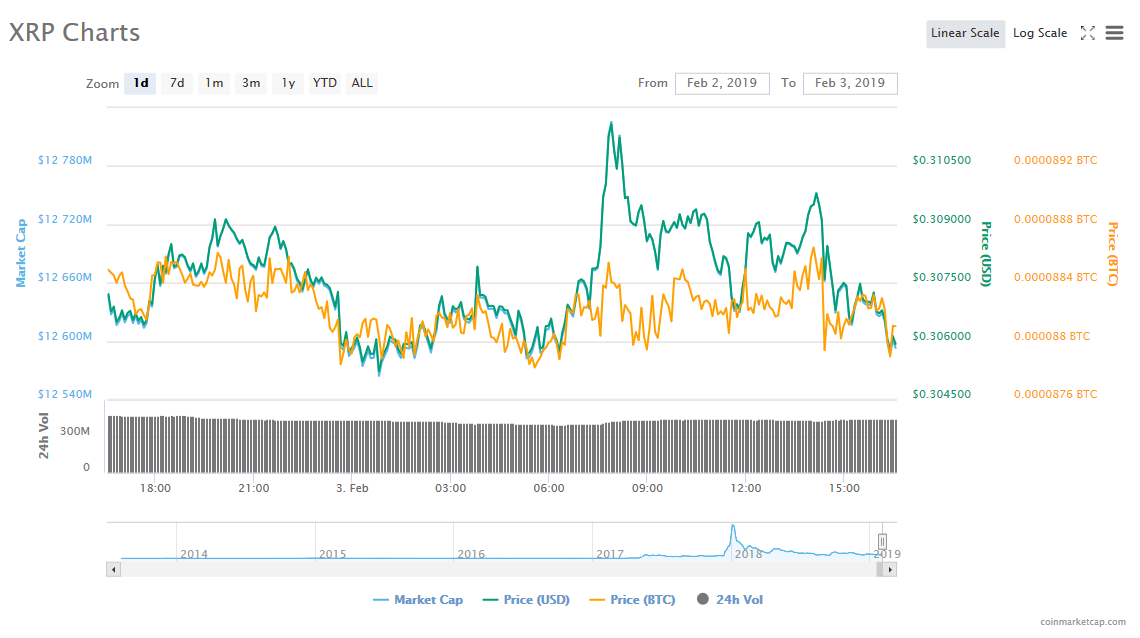
Task: Click the navigator range handle near 2019
Action: (x=882, y=541)
